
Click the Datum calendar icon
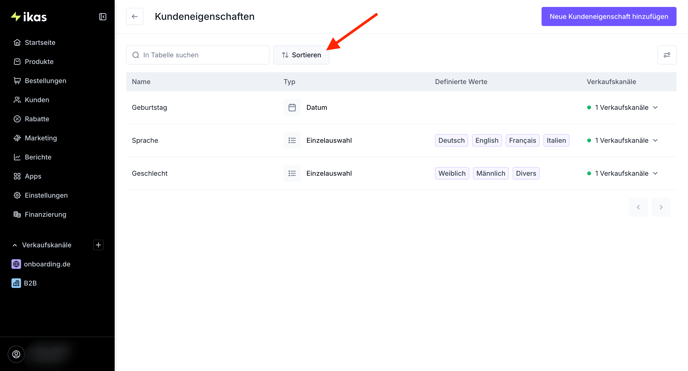point(292,107)
